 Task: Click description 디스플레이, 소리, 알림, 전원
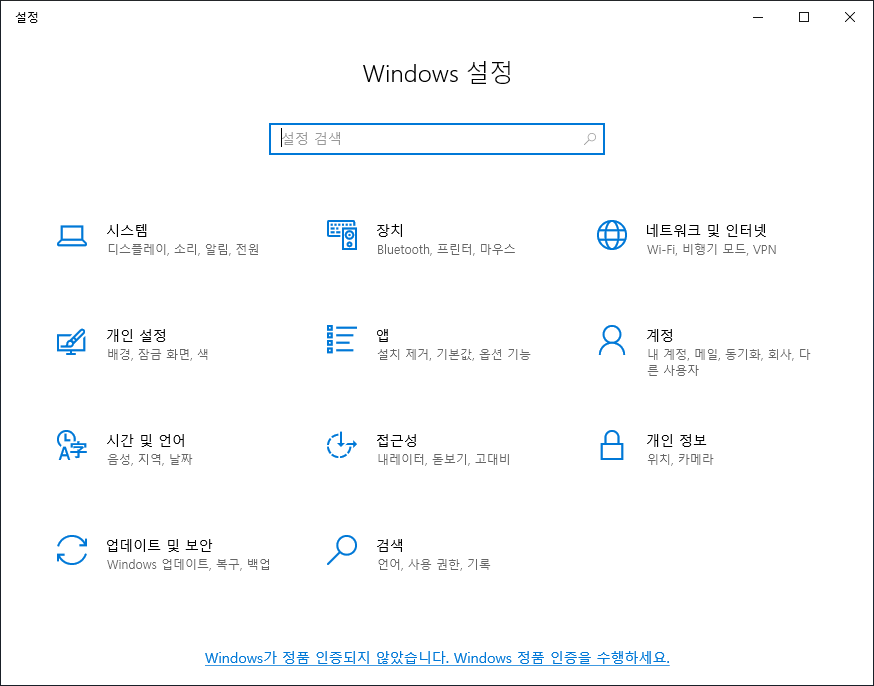(183, 249)
